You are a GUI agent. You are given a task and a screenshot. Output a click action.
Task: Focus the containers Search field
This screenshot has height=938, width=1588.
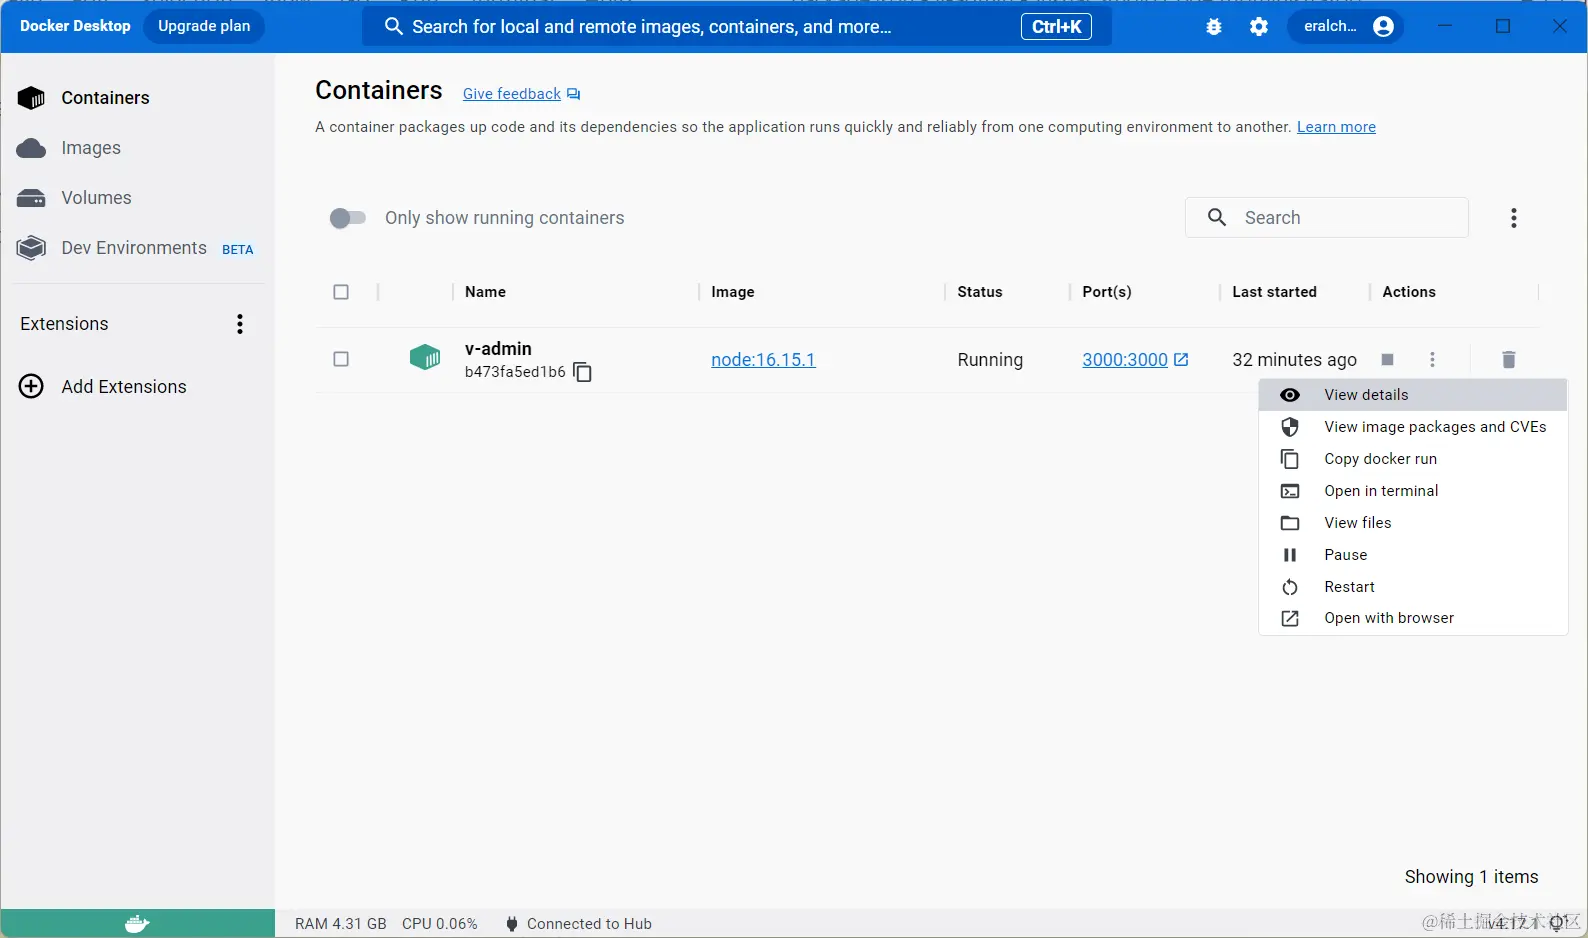click(x=1327, y=218)
